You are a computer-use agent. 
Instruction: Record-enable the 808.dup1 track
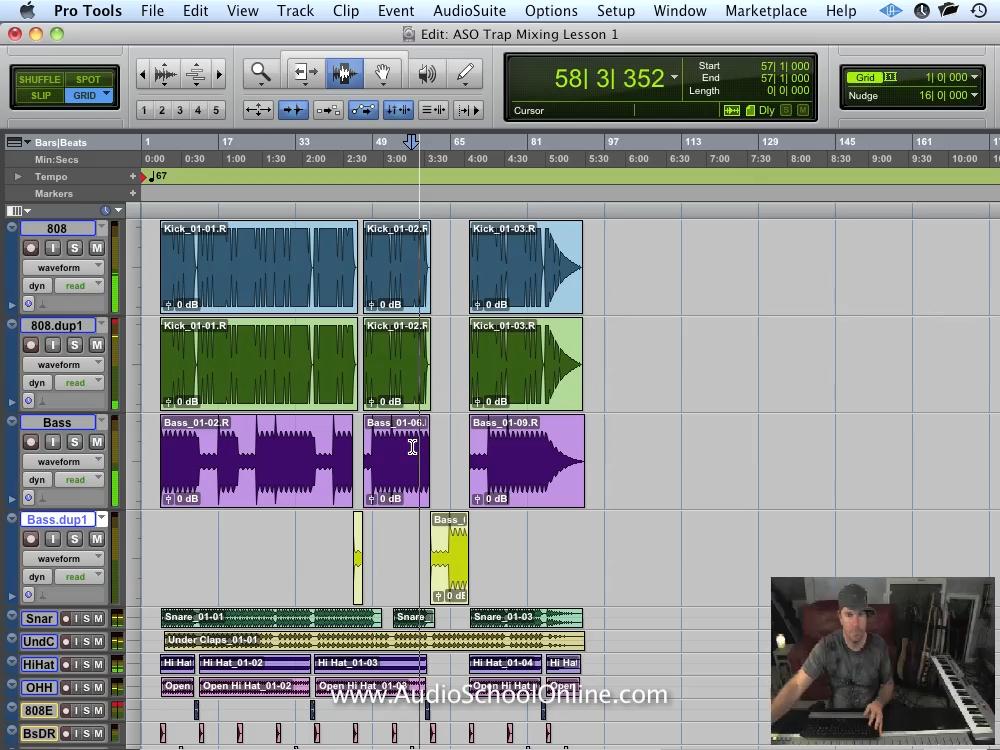coord(31,345)
